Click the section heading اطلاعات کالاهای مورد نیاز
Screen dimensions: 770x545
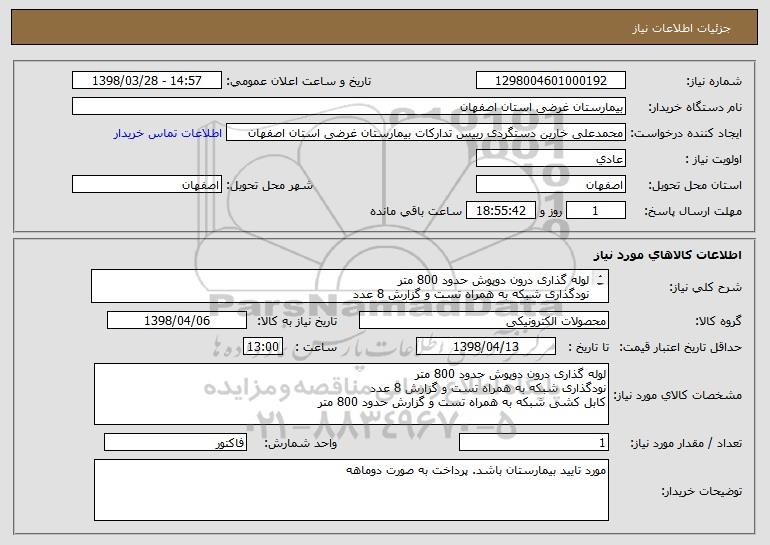pyautogui.click(x=667, y=255)
